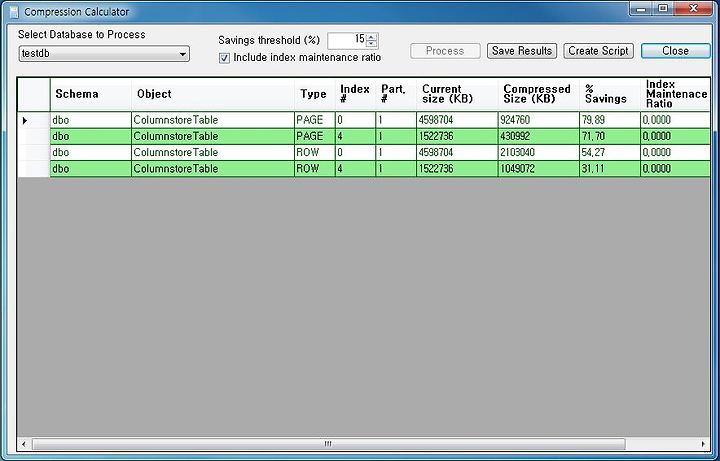
Task: Increase savings threshold with up arrow
Action: pyautogui.click(x=372, y=37)
